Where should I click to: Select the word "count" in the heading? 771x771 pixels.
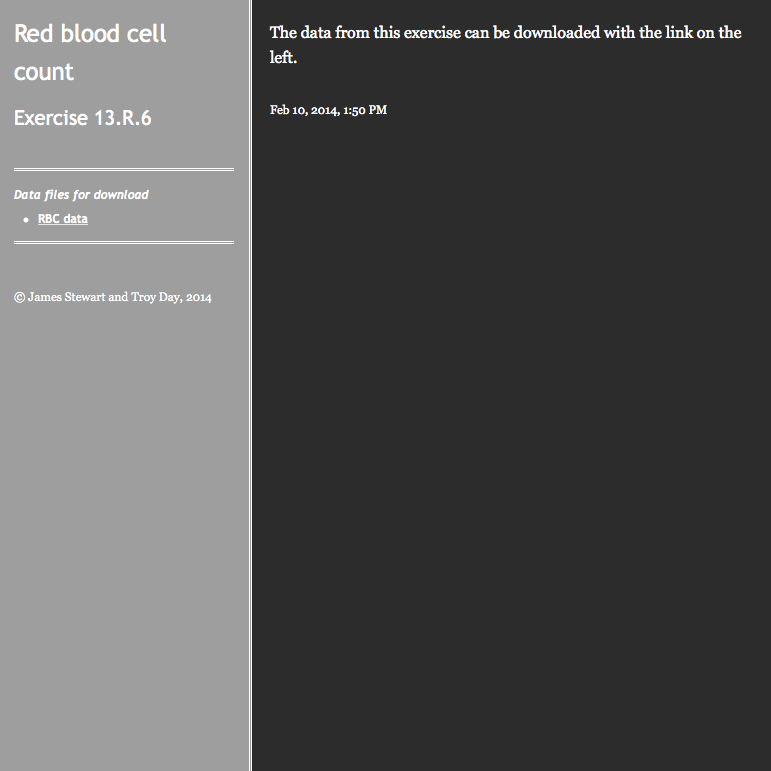click(44, 72)
